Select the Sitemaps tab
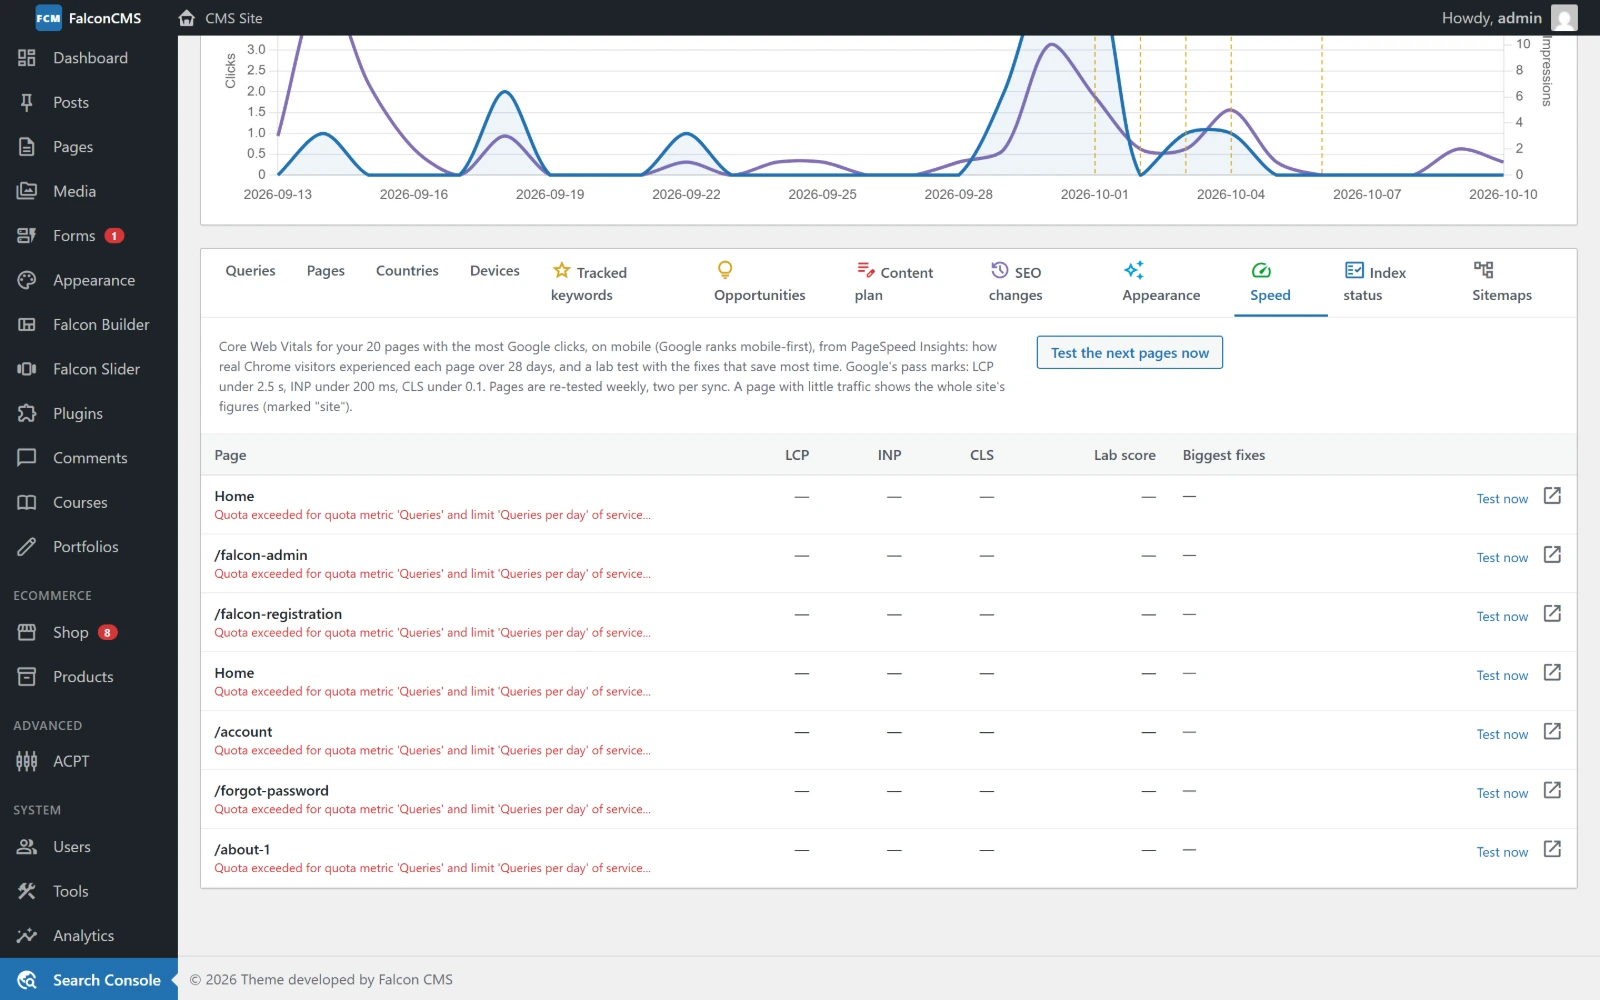The width and height of the screenshot is (1600, 1000). click(x=1501, y=283)
